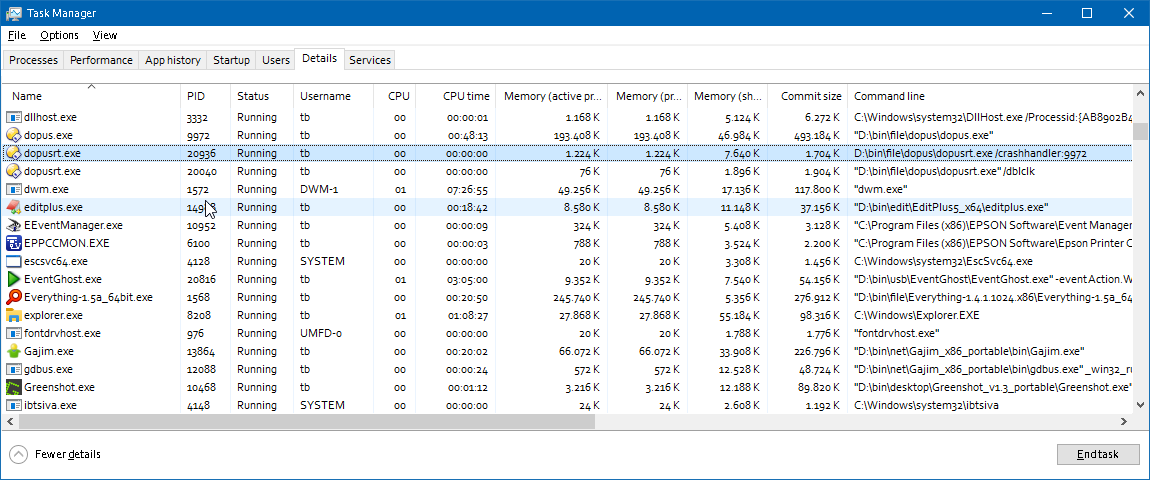Screen dimensions: 1150x480
Task: Click the horizontal scrollbar thumb
Action: point(305,421)
